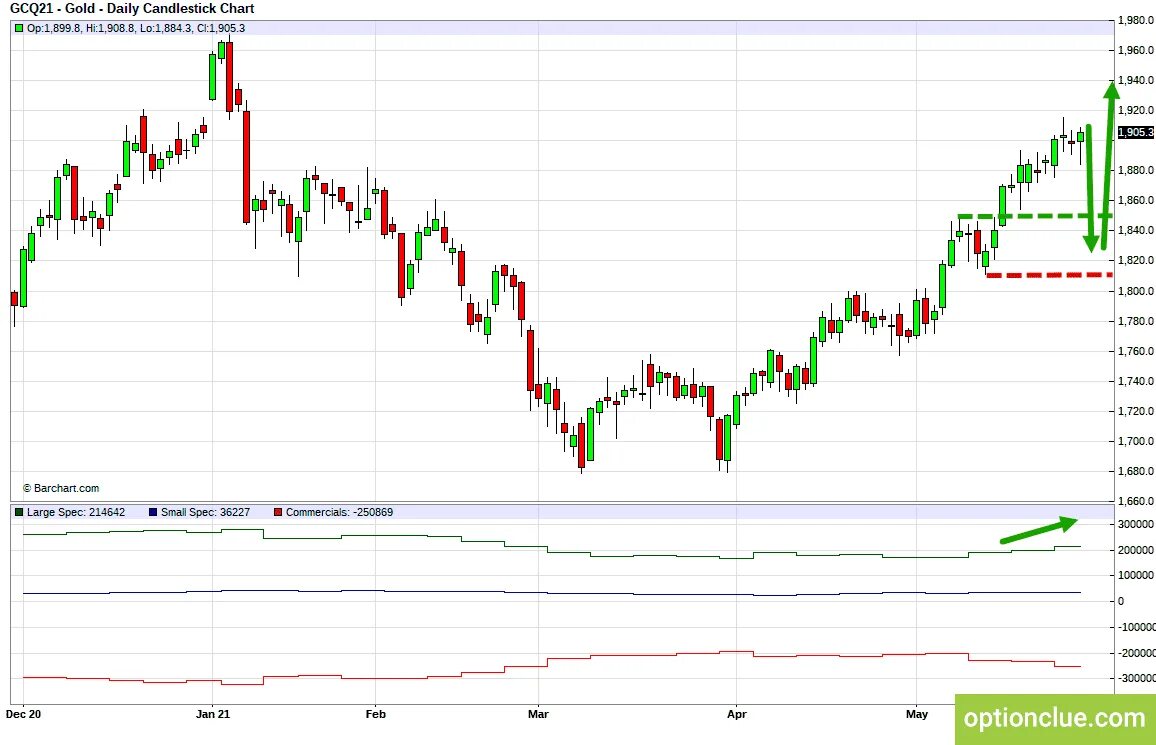Click the Commercials: -250869 label

tap(339, 512)
